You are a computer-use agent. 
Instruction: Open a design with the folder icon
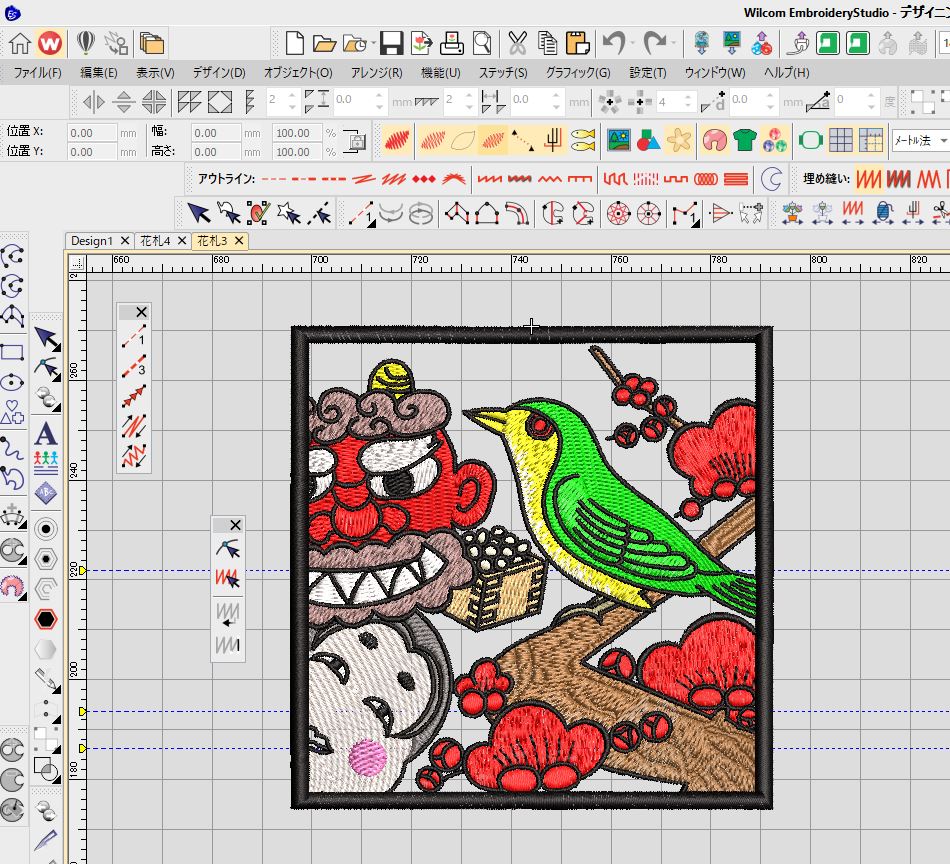[324, 44]
